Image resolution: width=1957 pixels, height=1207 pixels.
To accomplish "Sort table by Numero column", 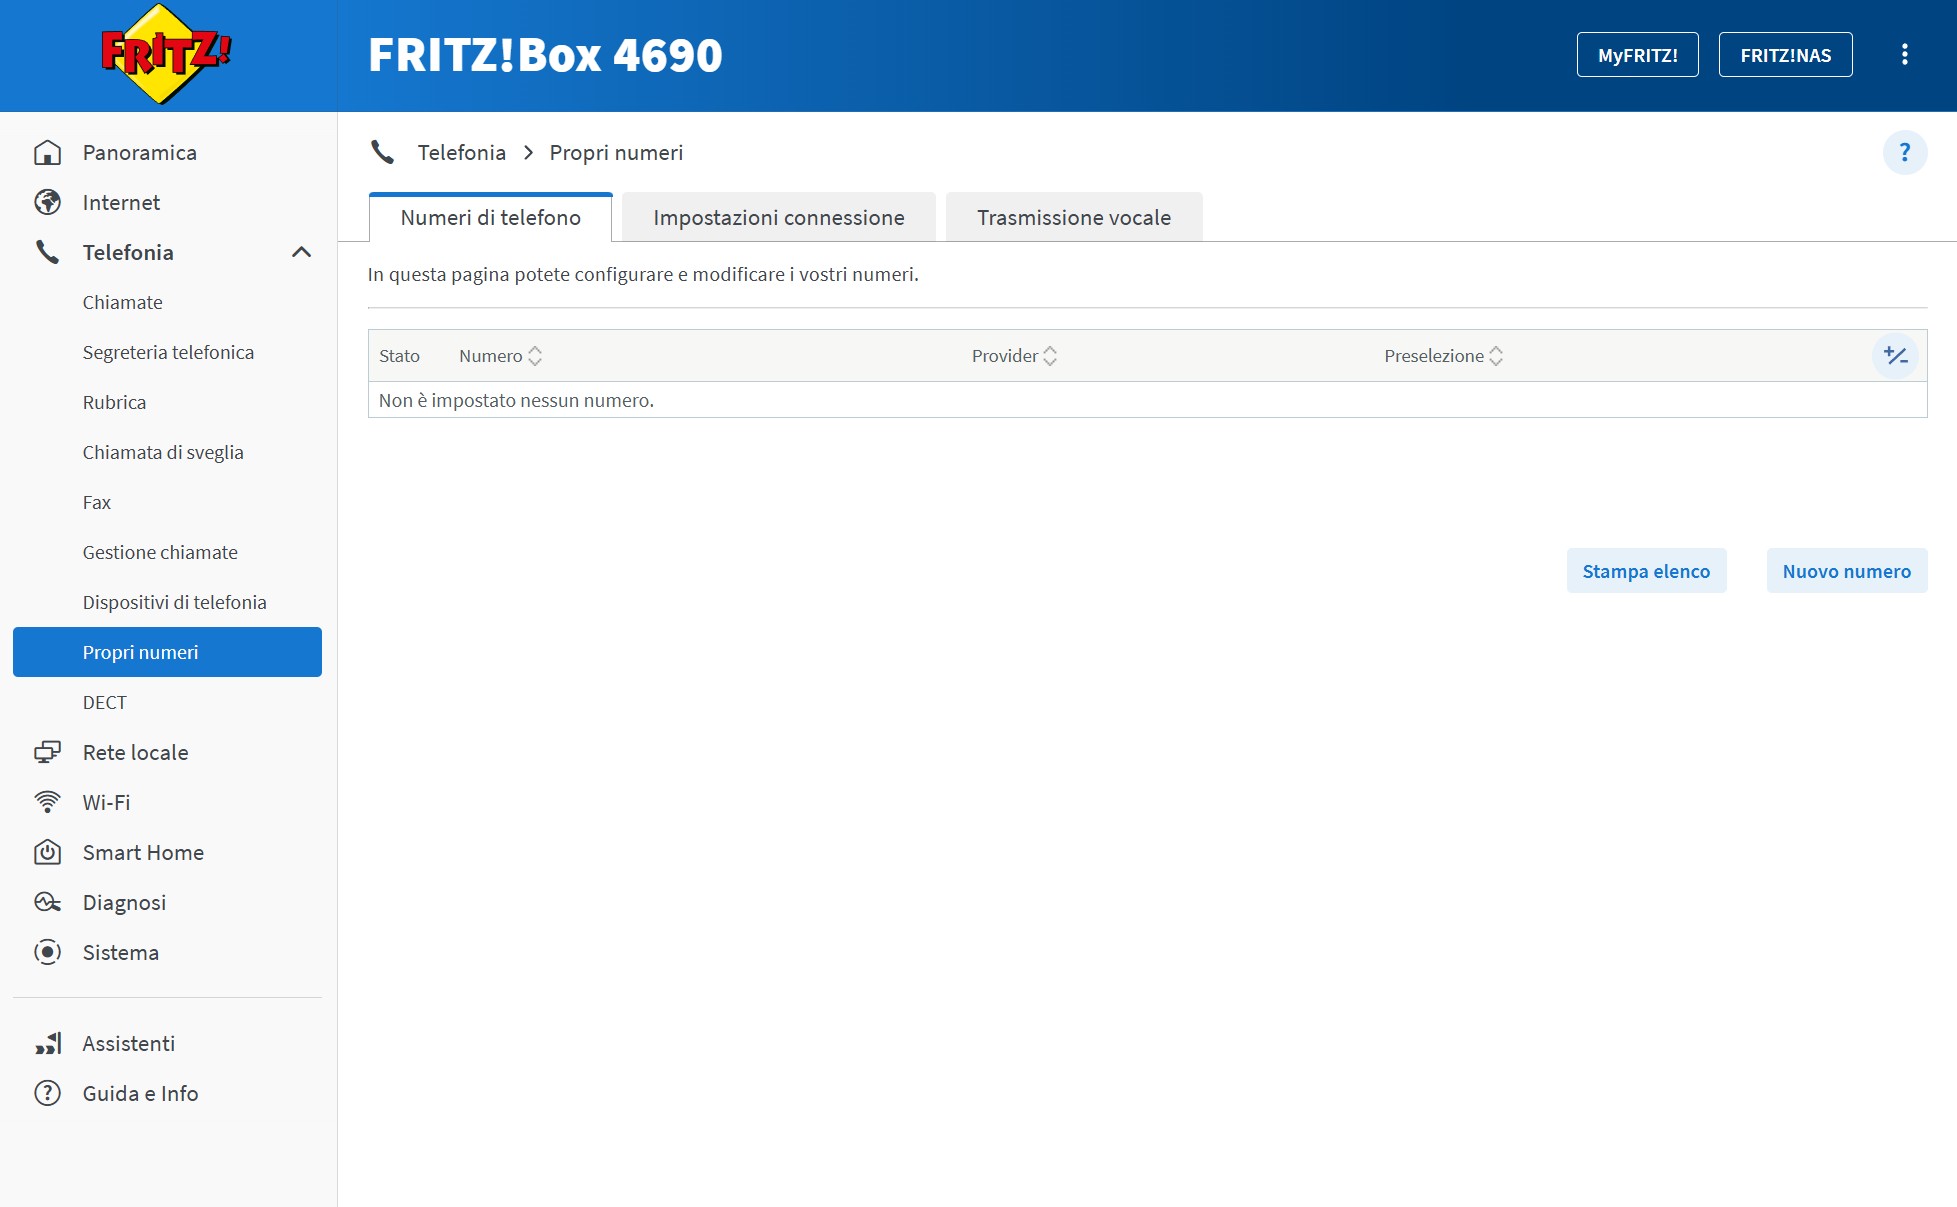I will [500, 356].
